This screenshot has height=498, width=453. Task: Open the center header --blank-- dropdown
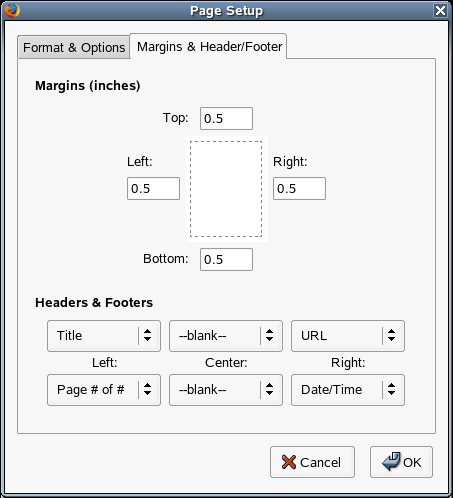point(226,336)
